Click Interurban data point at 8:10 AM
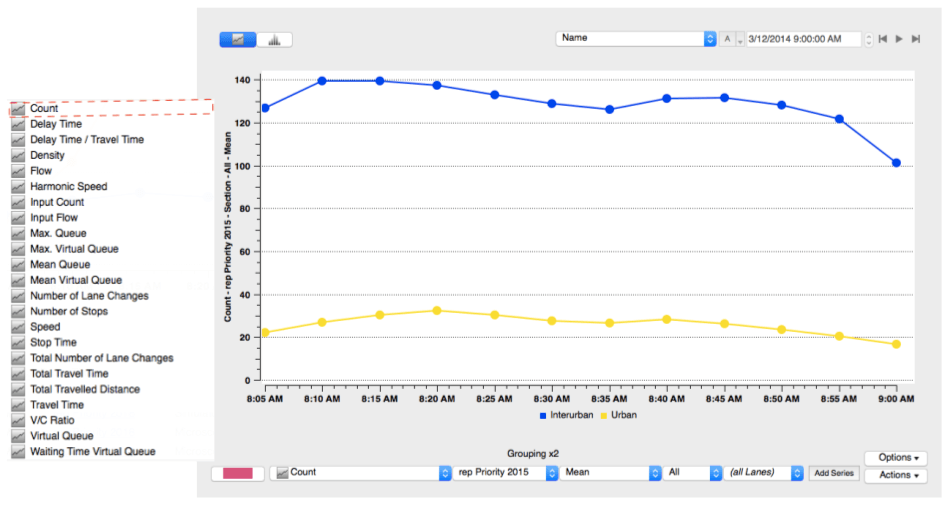948x511 pixels. pos(322,81)
